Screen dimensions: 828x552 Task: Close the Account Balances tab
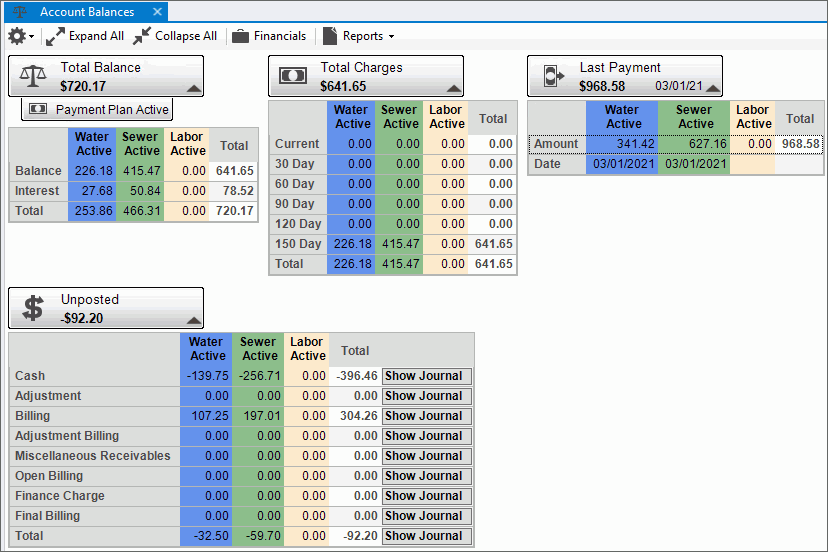click(x=157, y=12)
